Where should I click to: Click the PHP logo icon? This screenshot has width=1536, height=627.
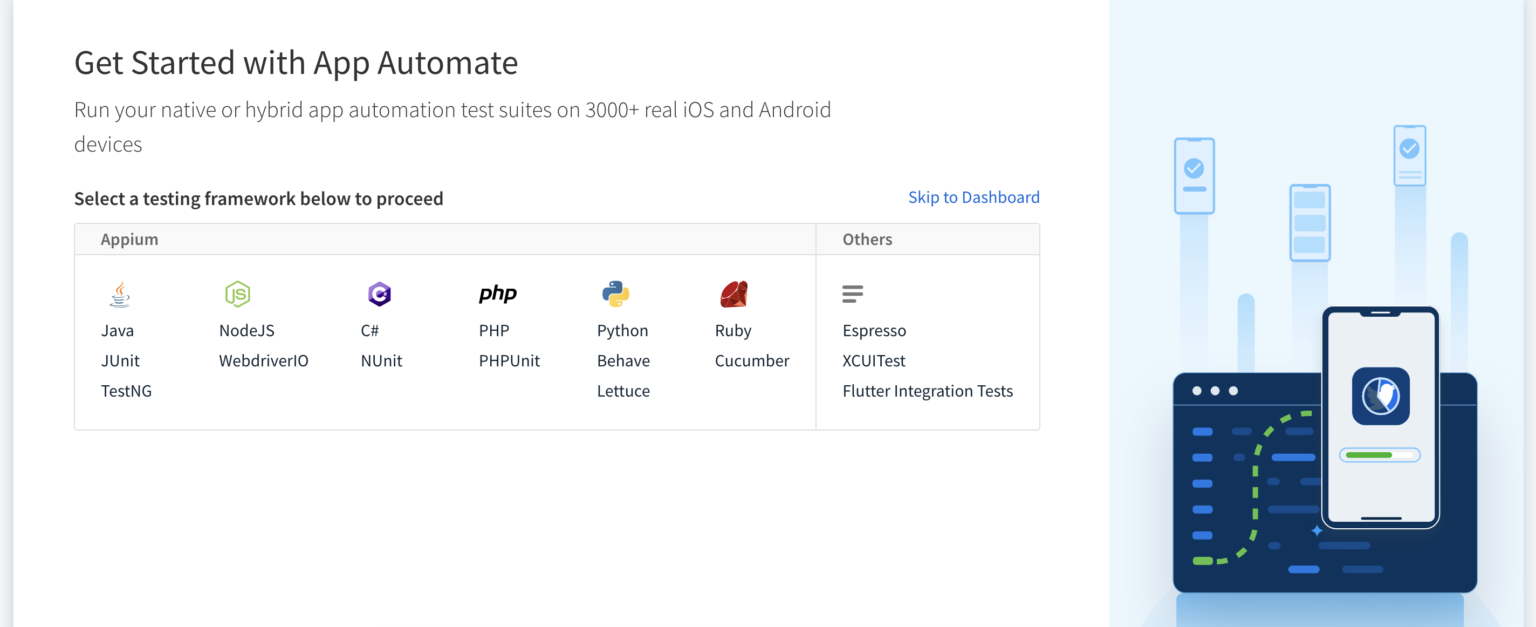click(498, 293)
